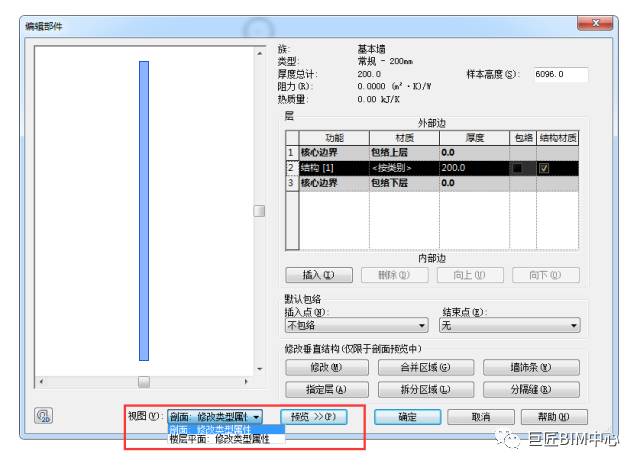Select row 1 header in layers table
The image size is (640, 467).
pos(292,153)
